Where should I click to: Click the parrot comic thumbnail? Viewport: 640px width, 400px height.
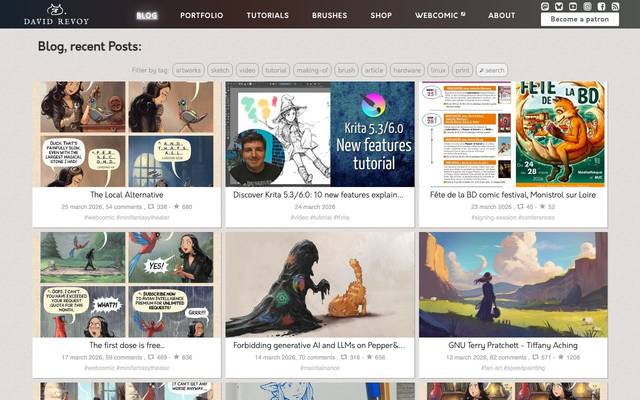click(x=127, y=284)
